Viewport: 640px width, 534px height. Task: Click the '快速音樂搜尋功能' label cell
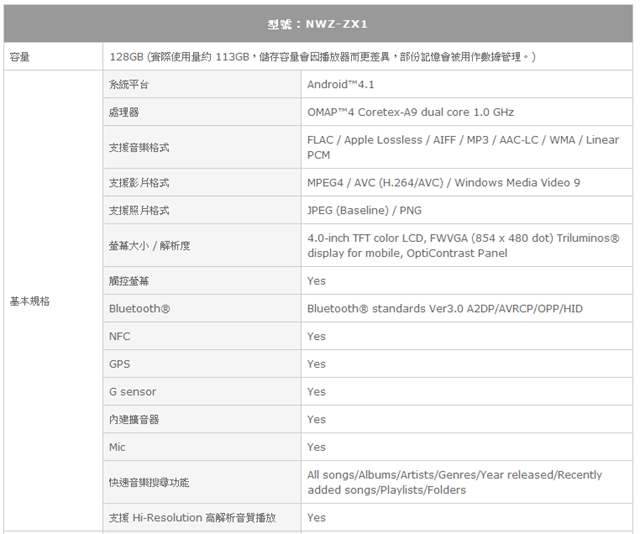click(x=202, y=483)
